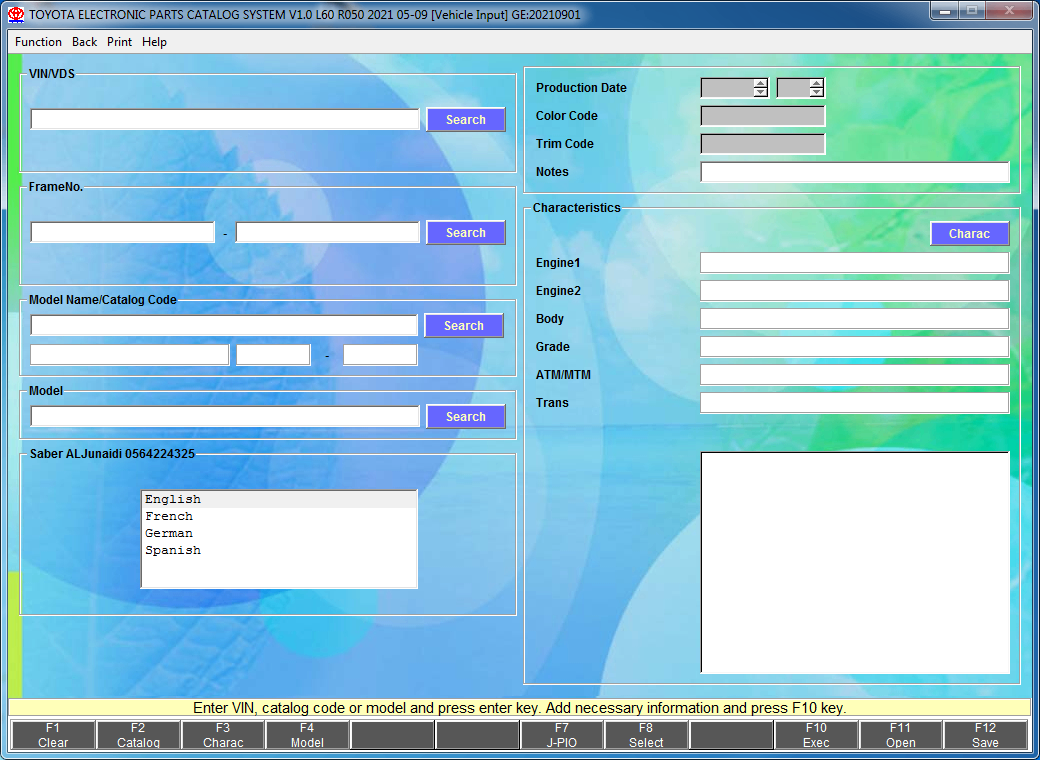Click the Body field
1040x760 pixels.
[855, 318]
